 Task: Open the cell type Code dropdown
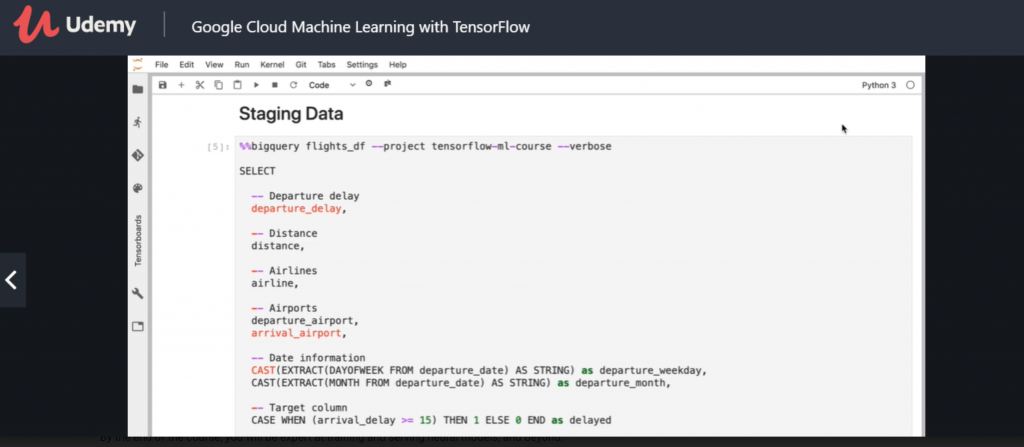coord(332,85)
